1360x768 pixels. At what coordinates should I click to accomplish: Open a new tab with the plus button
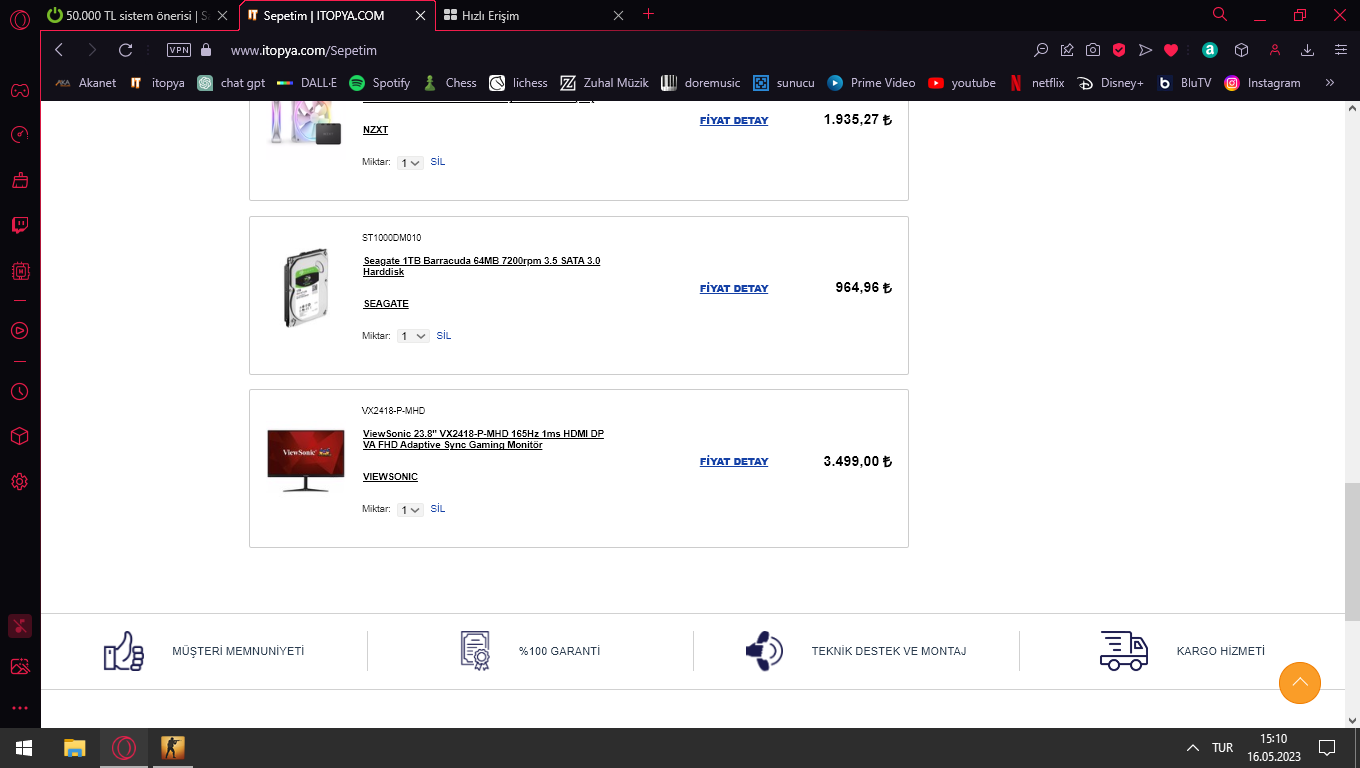648,14
